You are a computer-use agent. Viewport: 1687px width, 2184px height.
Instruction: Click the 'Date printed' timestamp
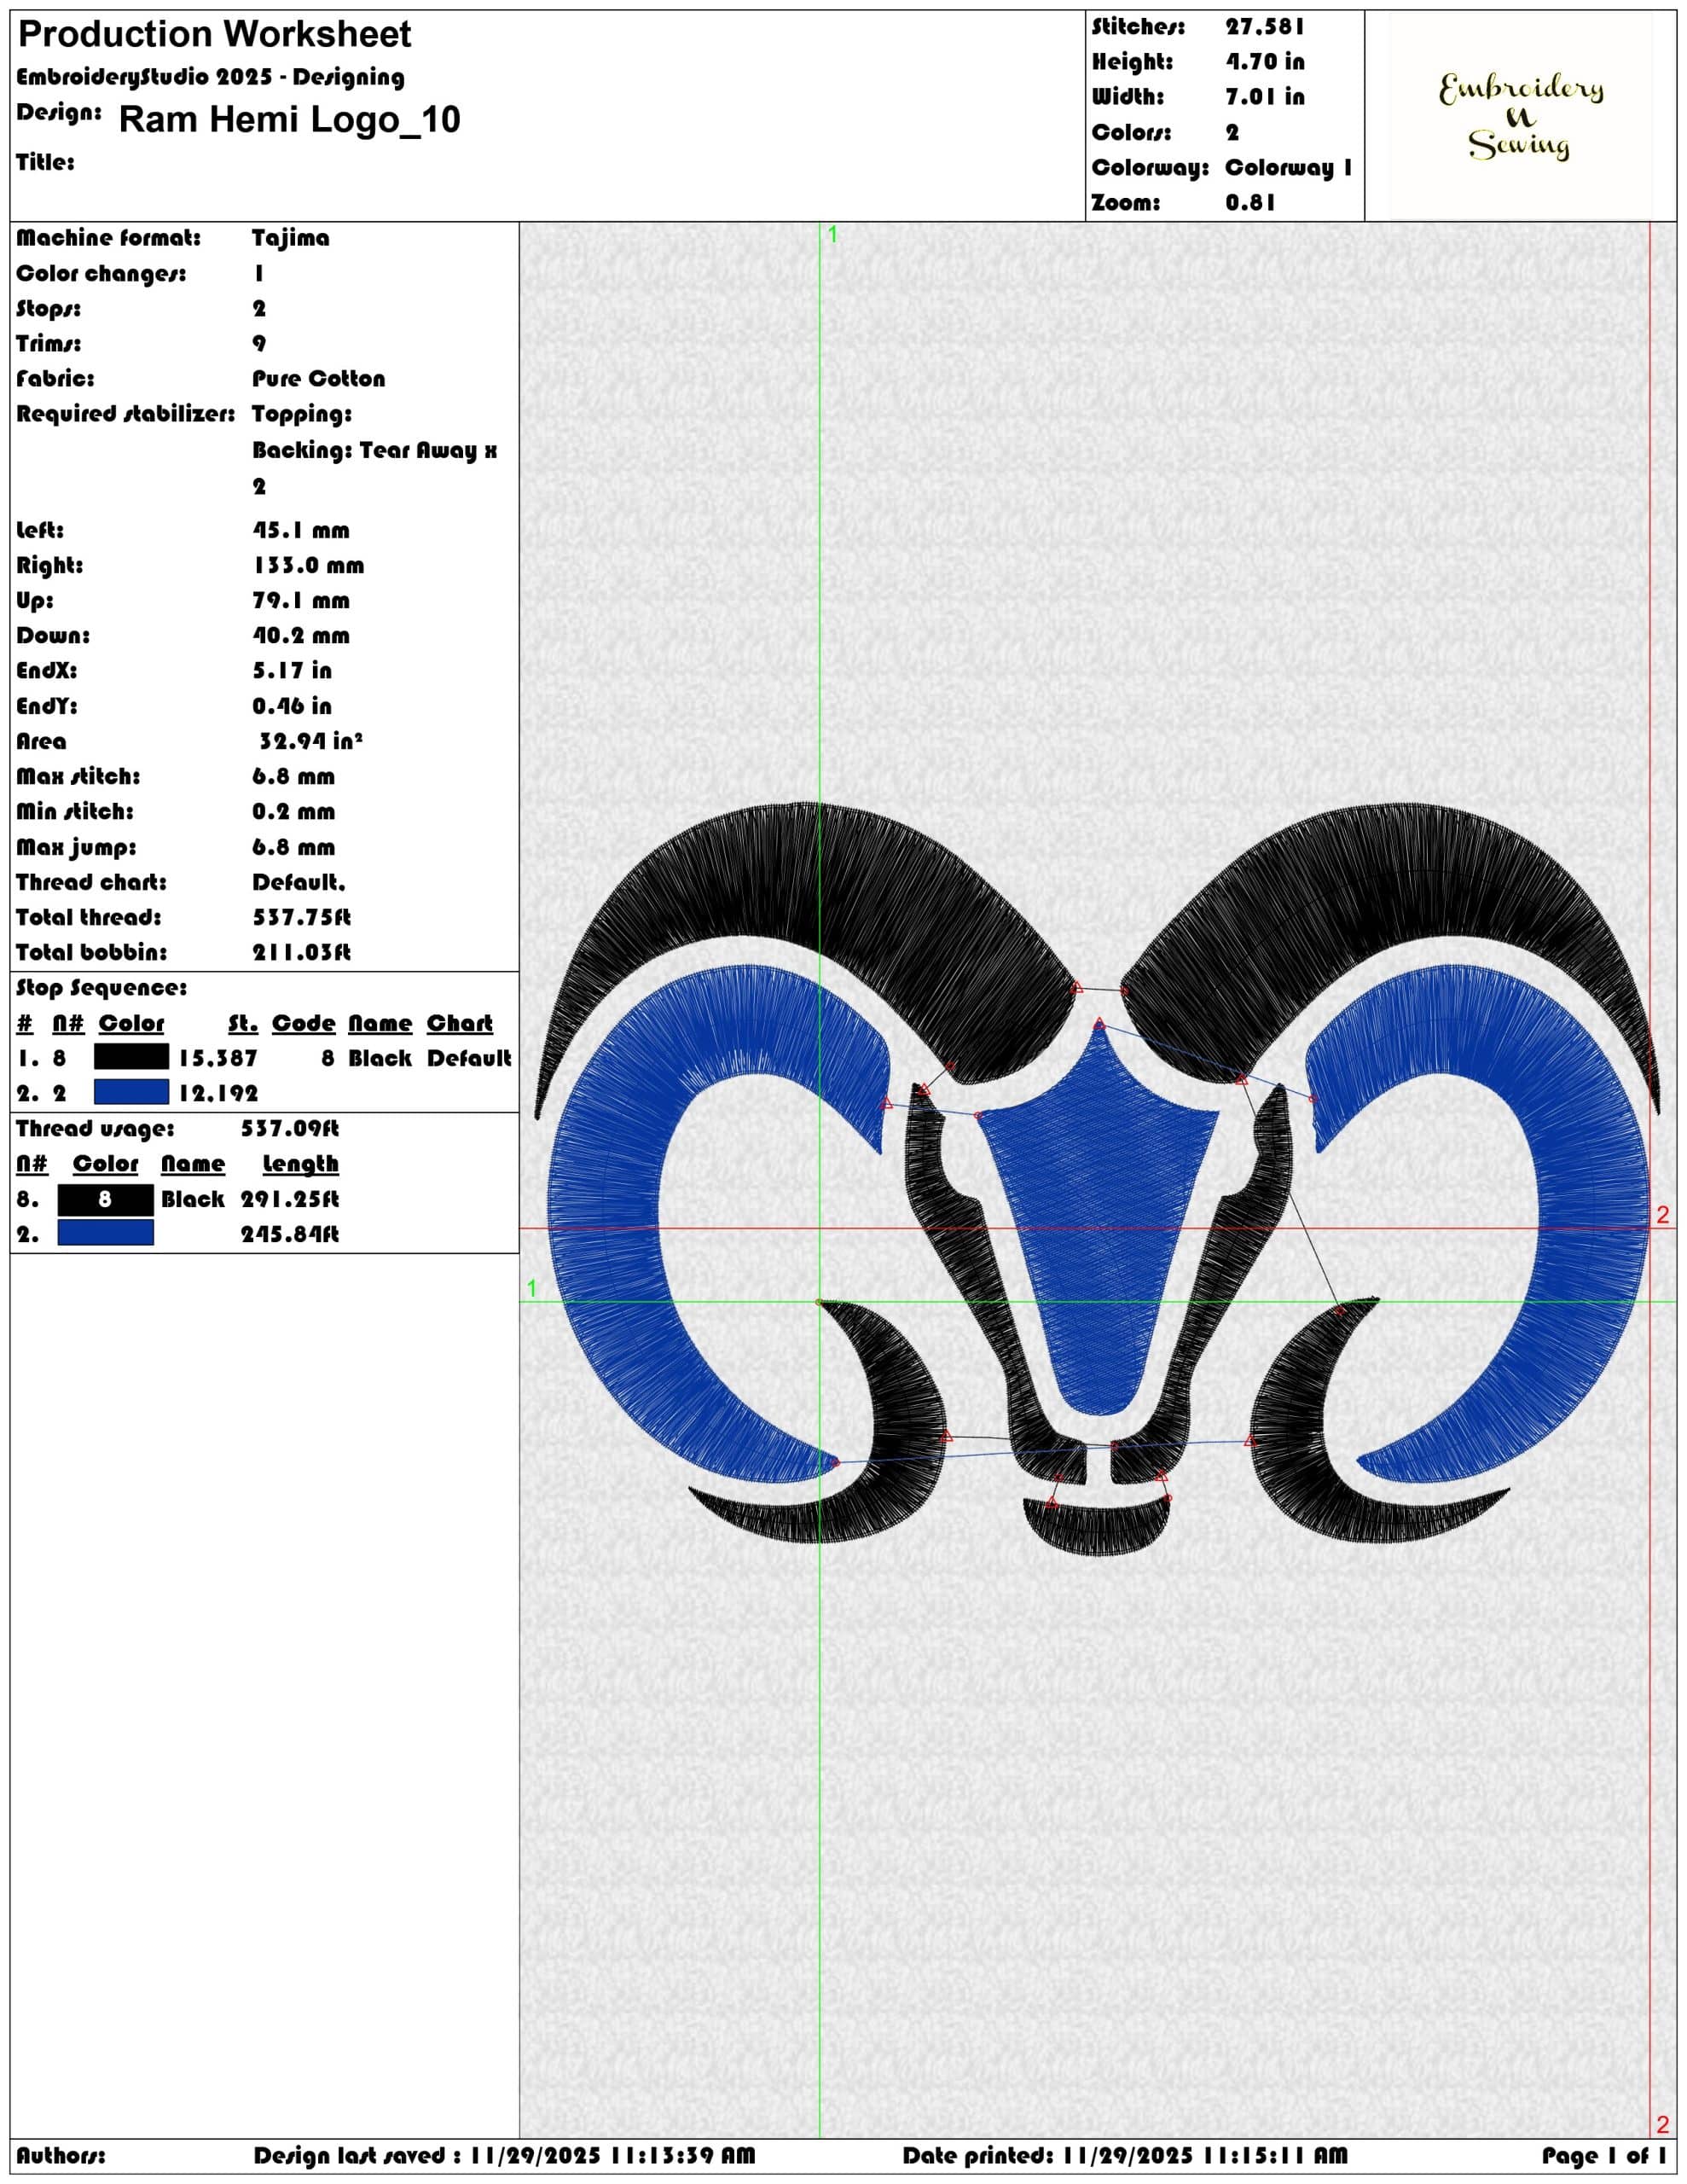pyautogui.click(x=1124, y=2156)
